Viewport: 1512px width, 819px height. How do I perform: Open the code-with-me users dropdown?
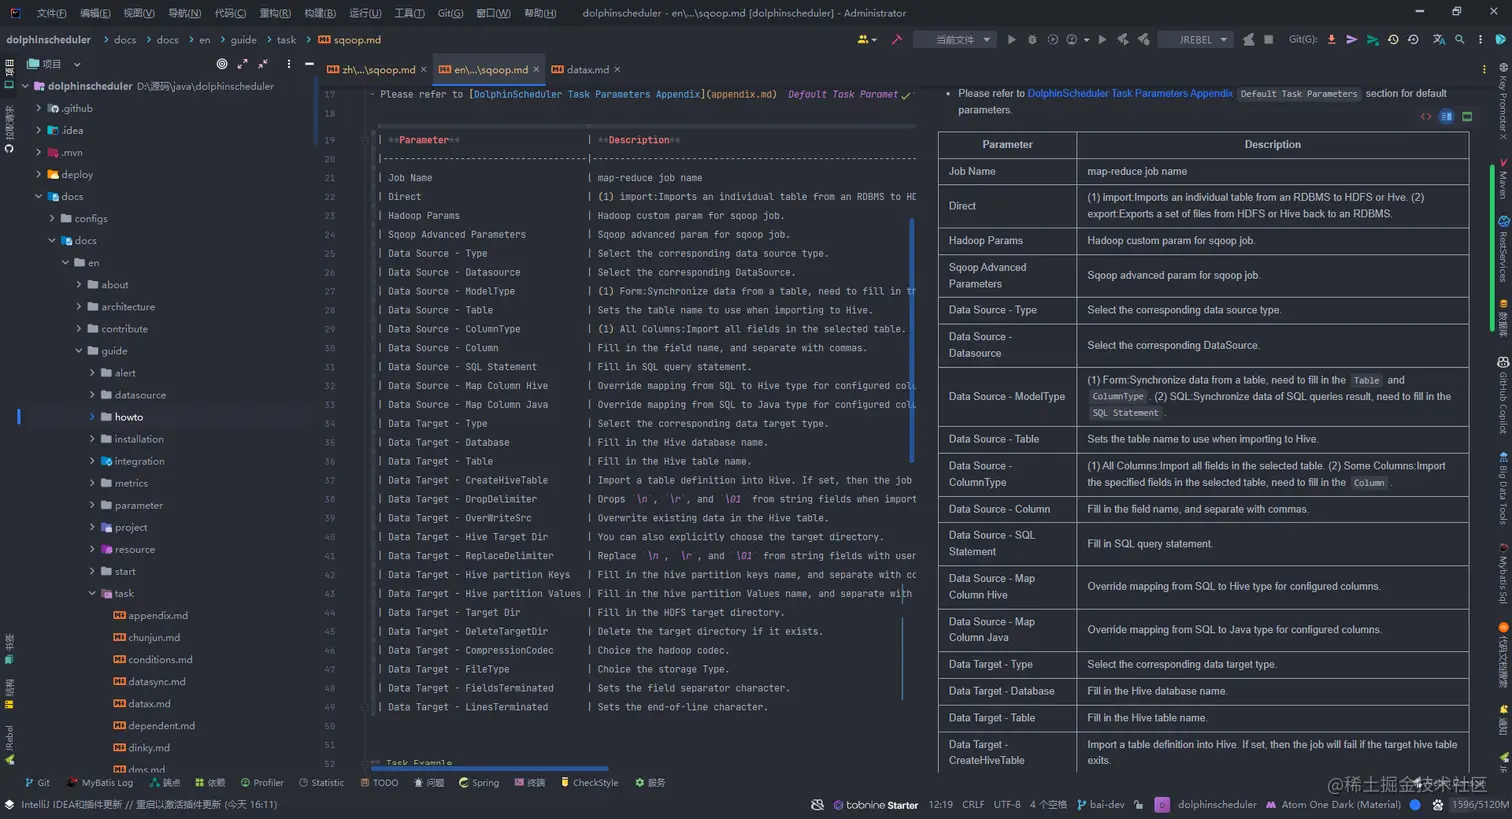pos(866,40)
